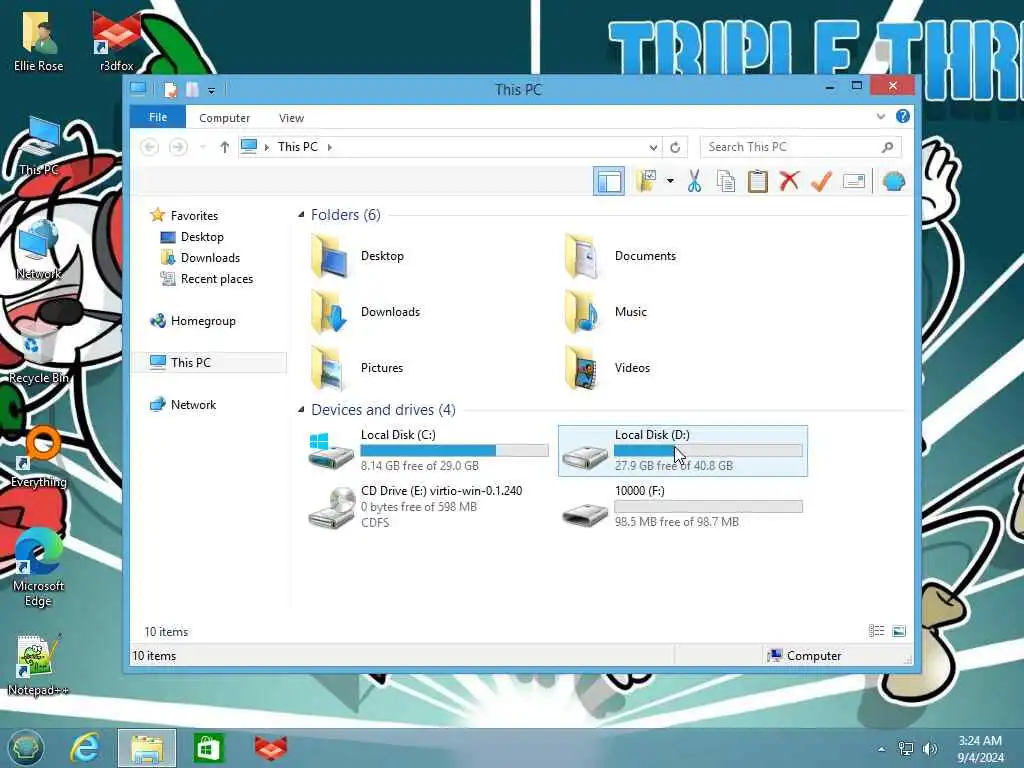Screen dimensions: 1024x768
Task: Select Network in navigation pane
Action: click(x=193, y=405)
